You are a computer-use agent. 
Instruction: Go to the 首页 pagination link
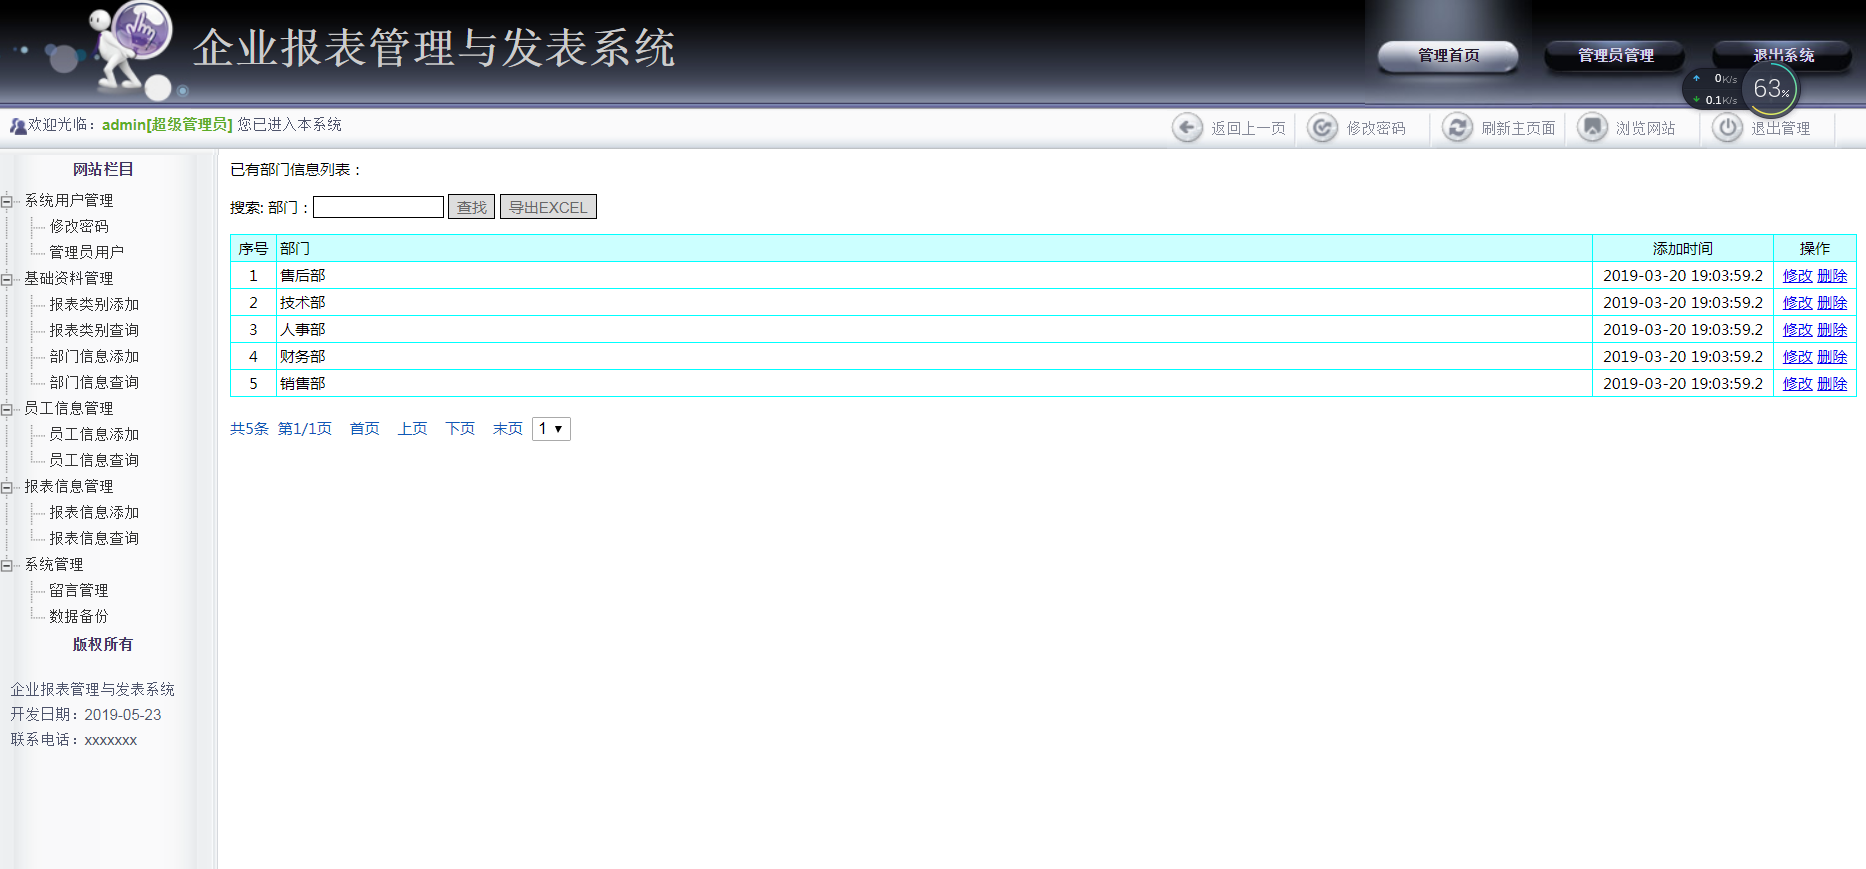[365, 429]
